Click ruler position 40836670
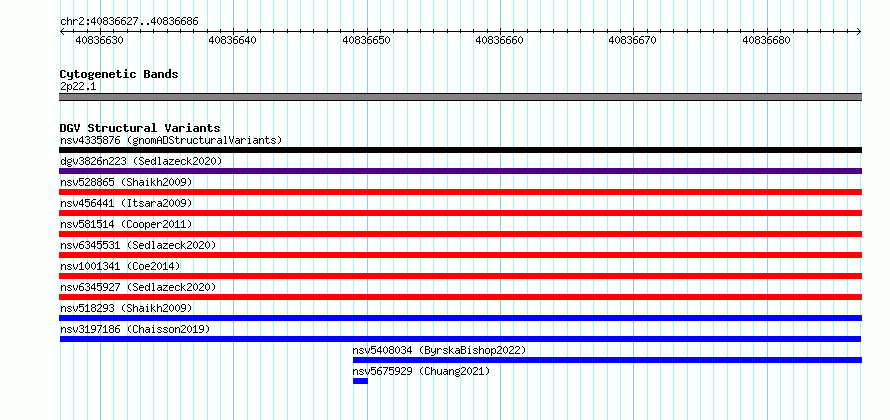 [632, 40]
